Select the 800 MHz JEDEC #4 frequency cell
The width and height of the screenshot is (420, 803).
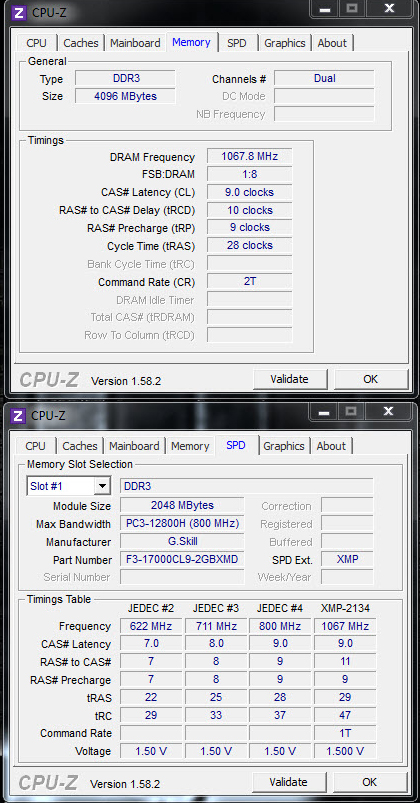click(x=280, y=626)
